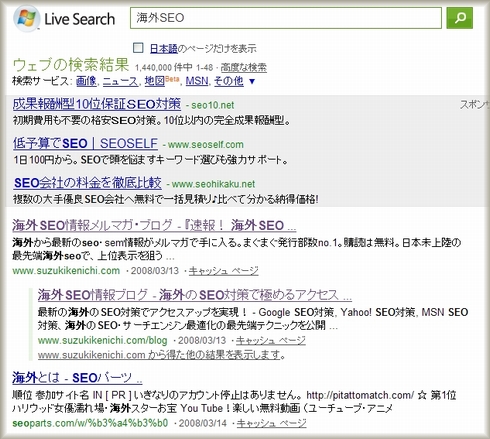Image resolution: width=490 pixels, height=439 pixels.
Task: Open sponsored link 低予算でSEO | SEOSELF
Action: click(x=85, y=143)
